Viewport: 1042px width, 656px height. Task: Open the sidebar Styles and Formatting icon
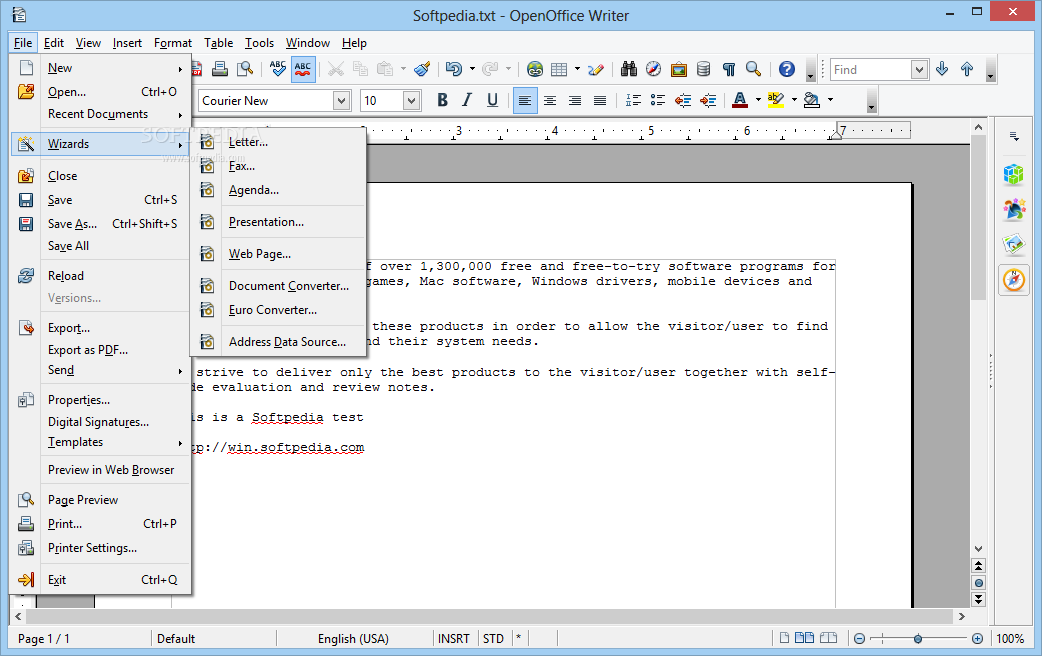pos(1013,210)
